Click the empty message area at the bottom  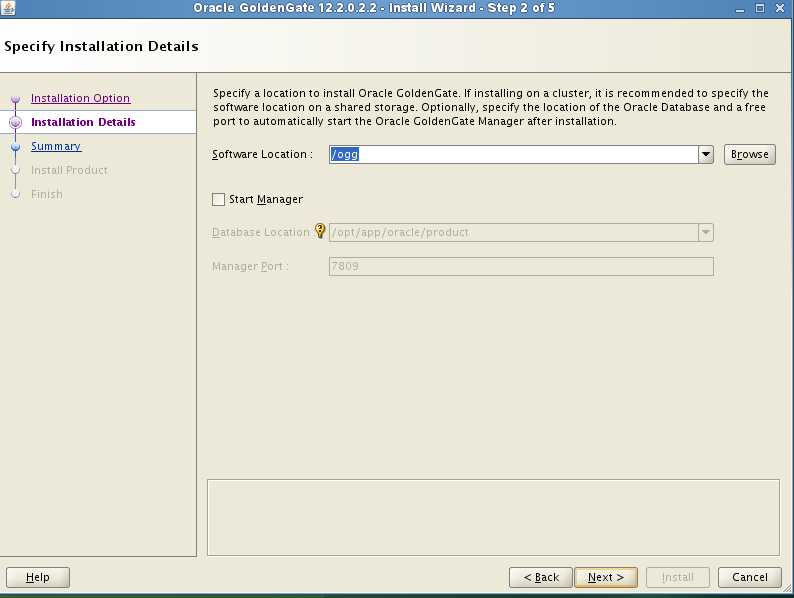tap(493, 517)
